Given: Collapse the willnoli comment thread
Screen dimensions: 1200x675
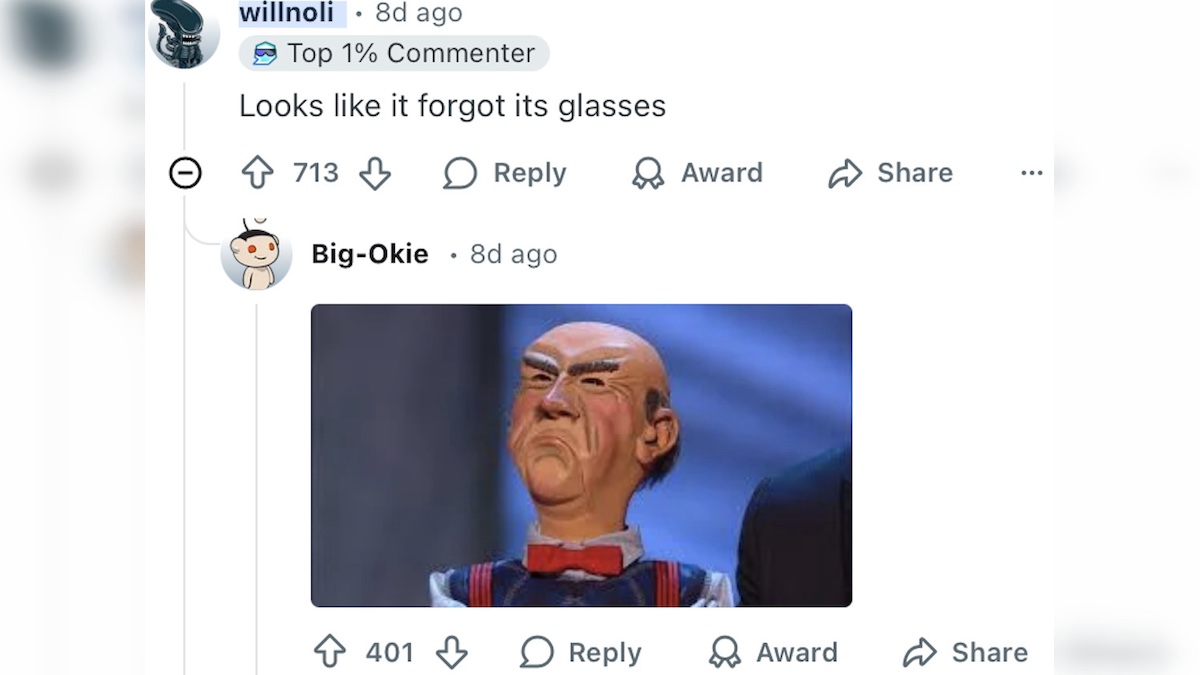Looking at the screenshot, I should 185,174.
